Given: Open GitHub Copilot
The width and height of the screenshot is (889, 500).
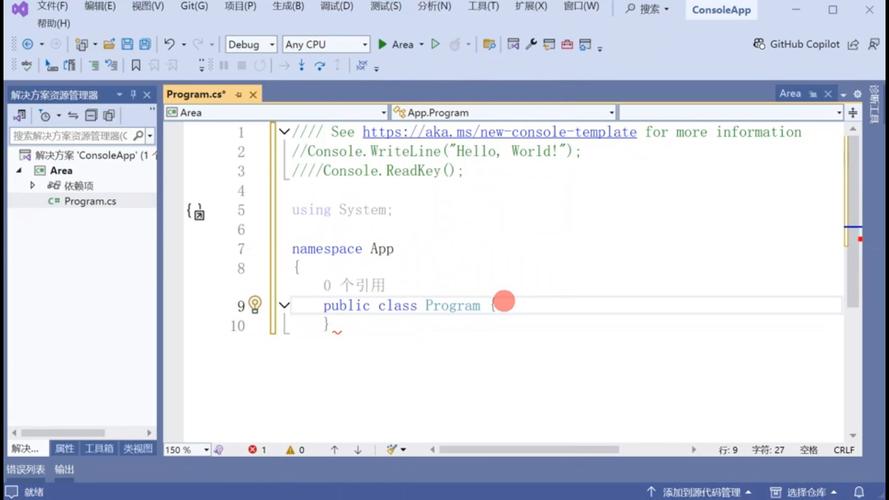Looking at the screenshot, I should click(x=796, y=44).
